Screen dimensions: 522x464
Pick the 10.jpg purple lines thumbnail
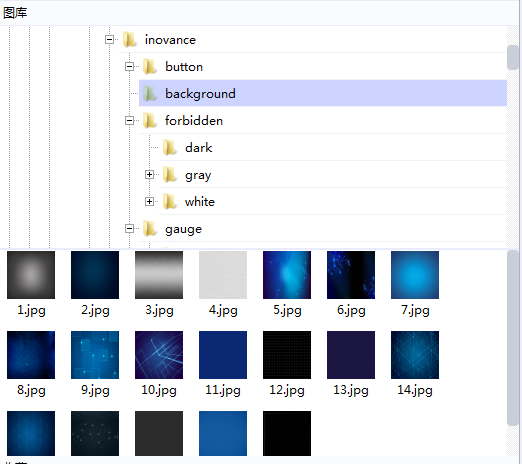tap(159, 355)
